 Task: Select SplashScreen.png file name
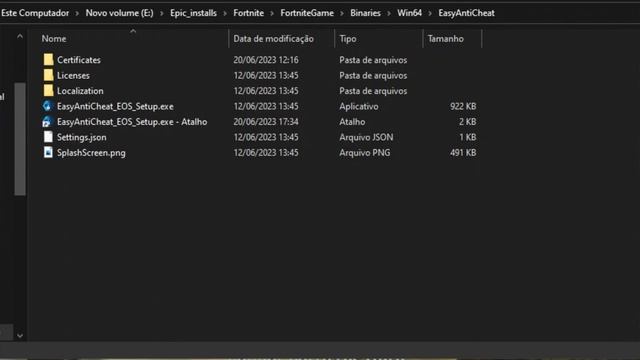[91, 153]
